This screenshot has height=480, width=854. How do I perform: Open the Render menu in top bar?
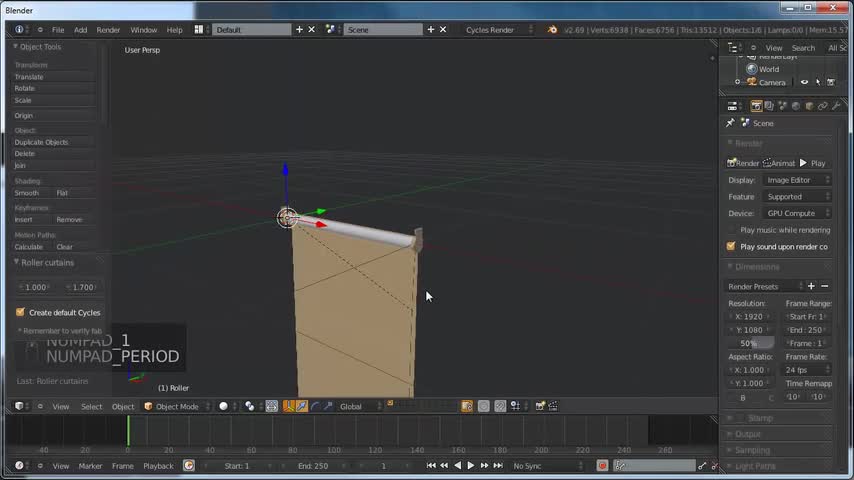108,30
